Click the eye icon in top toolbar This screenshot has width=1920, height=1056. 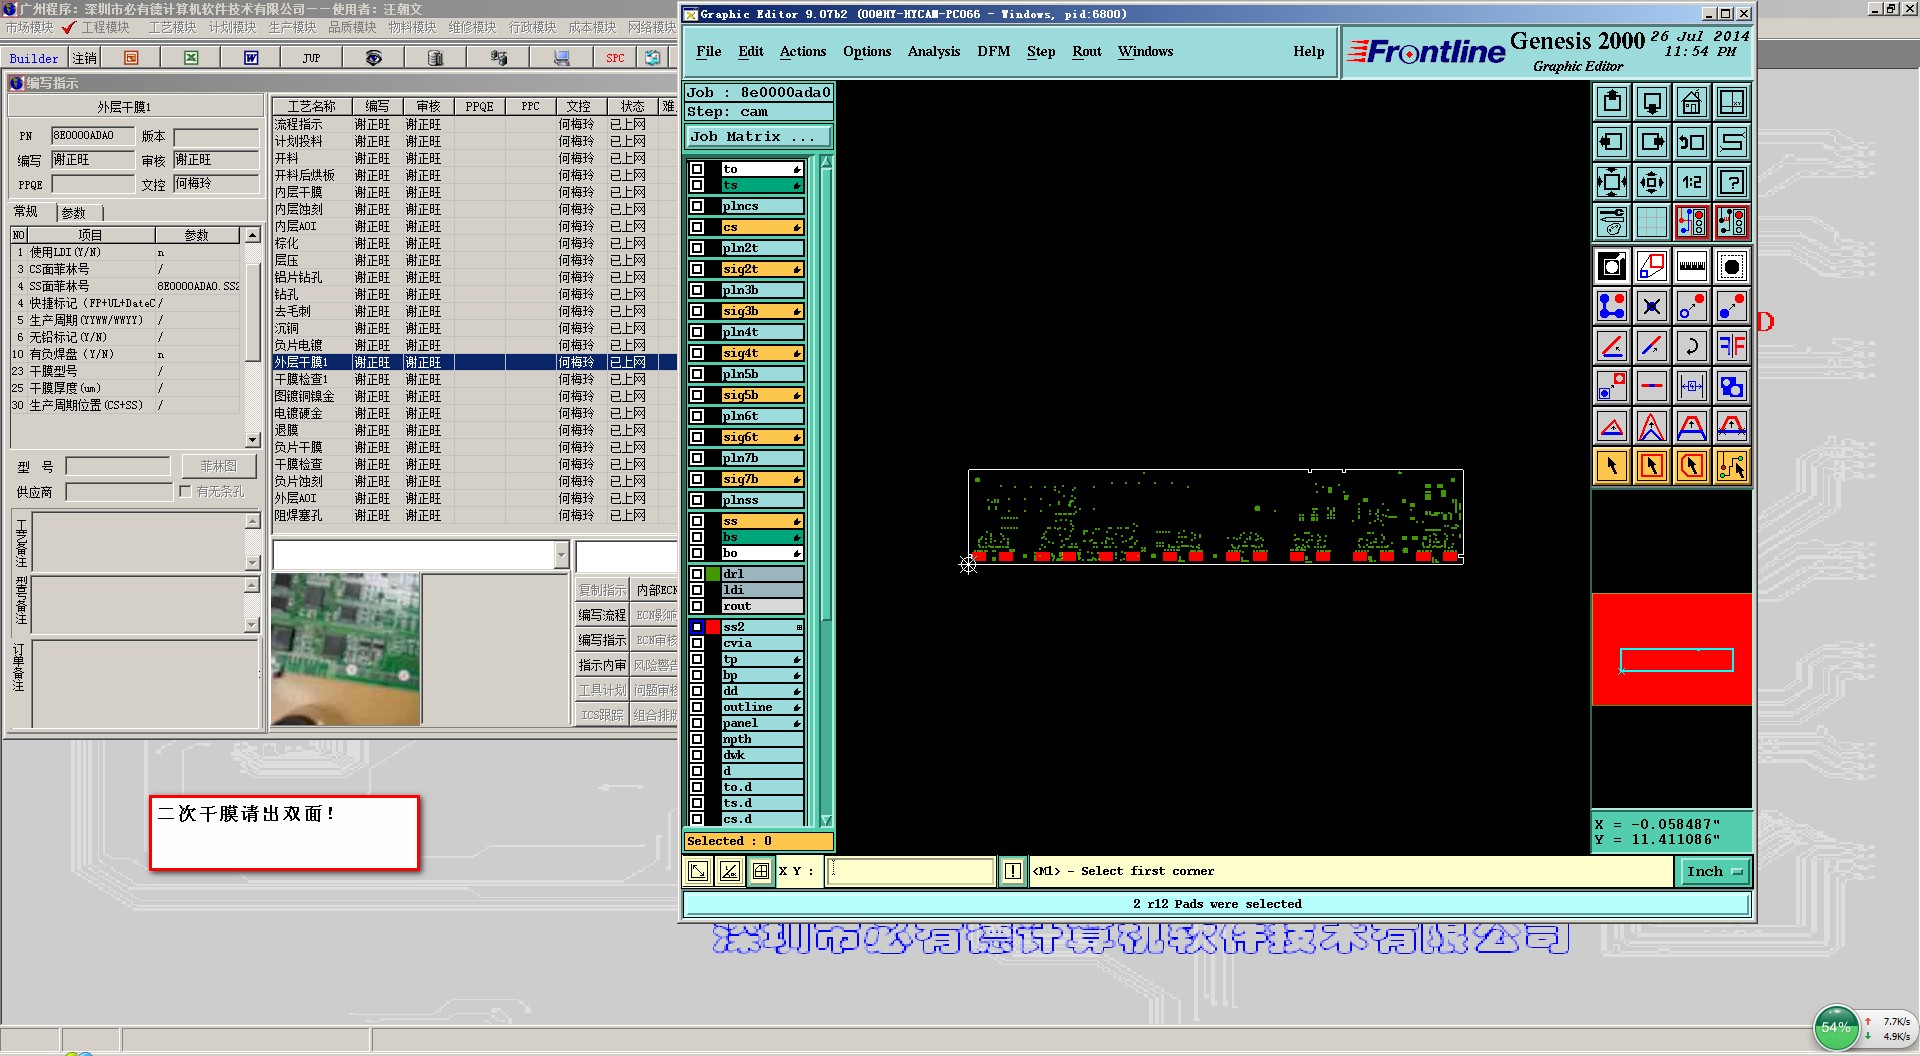[373, 58]
